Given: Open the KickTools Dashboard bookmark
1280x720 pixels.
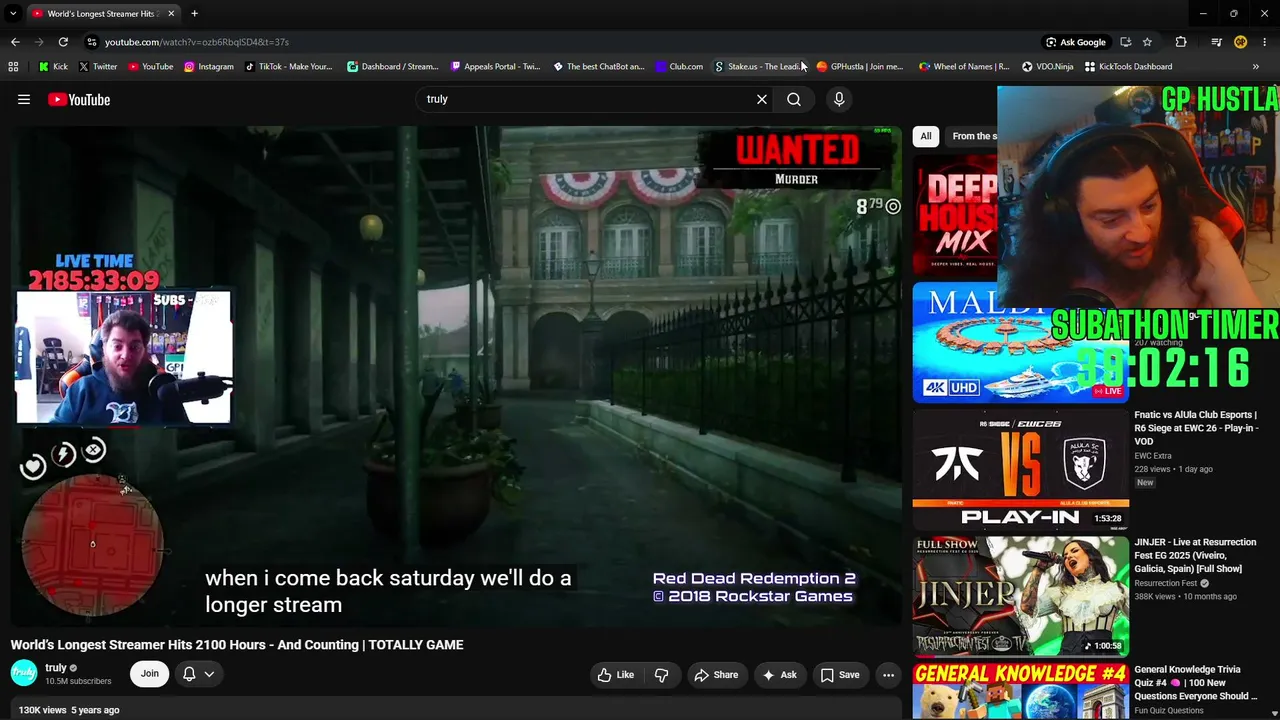Looking at the screenshot, I should pyautogui.click(x=1128, y=67).
